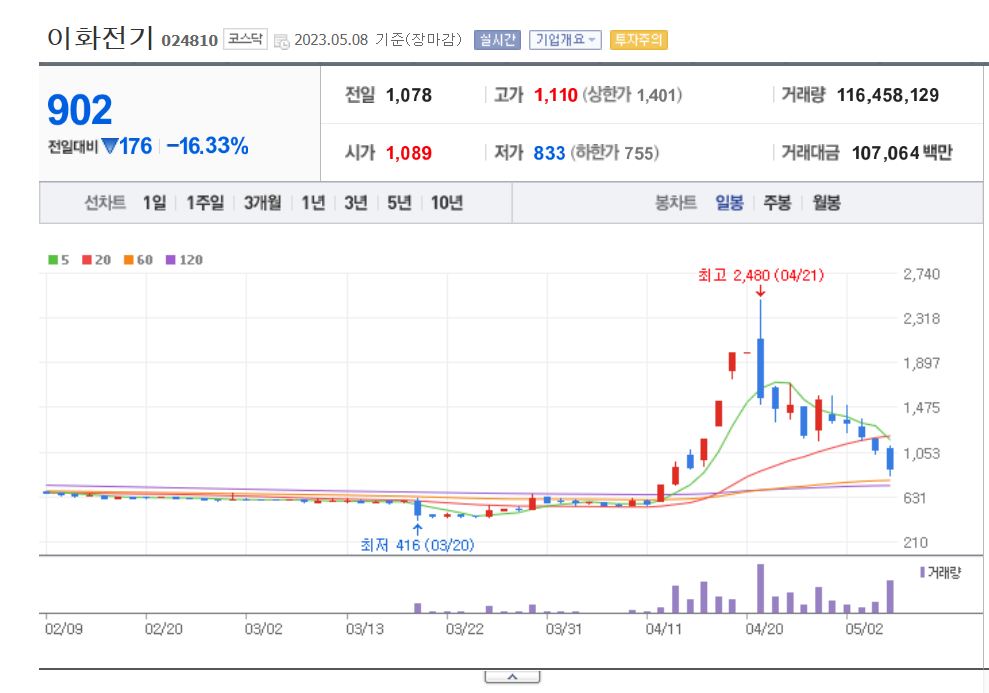
Task: Click the 2,740 price axis label
Action: pos(922,274)
